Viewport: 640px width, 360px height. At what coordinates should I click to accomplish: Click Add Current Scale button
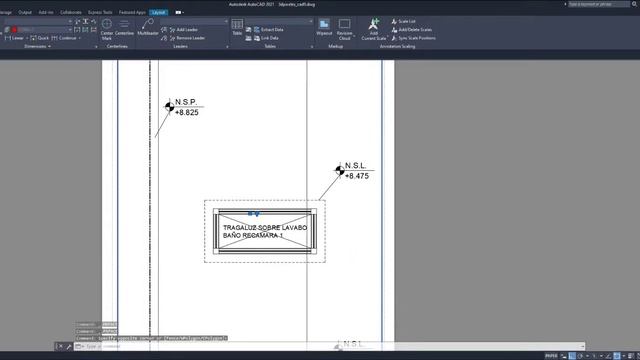[373, 29]
